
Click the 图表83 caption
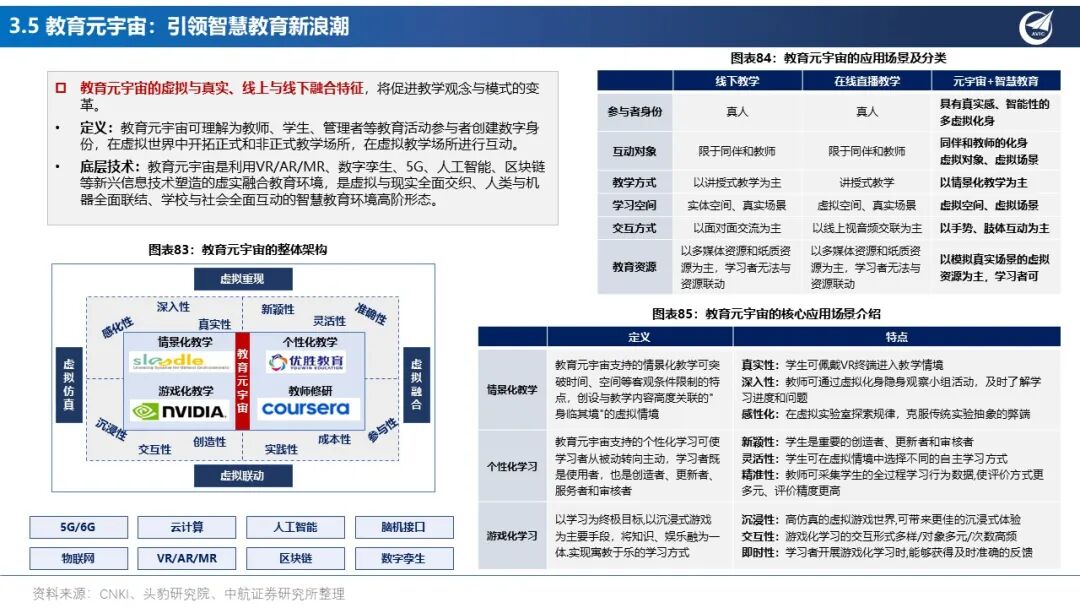coord(238,249)
